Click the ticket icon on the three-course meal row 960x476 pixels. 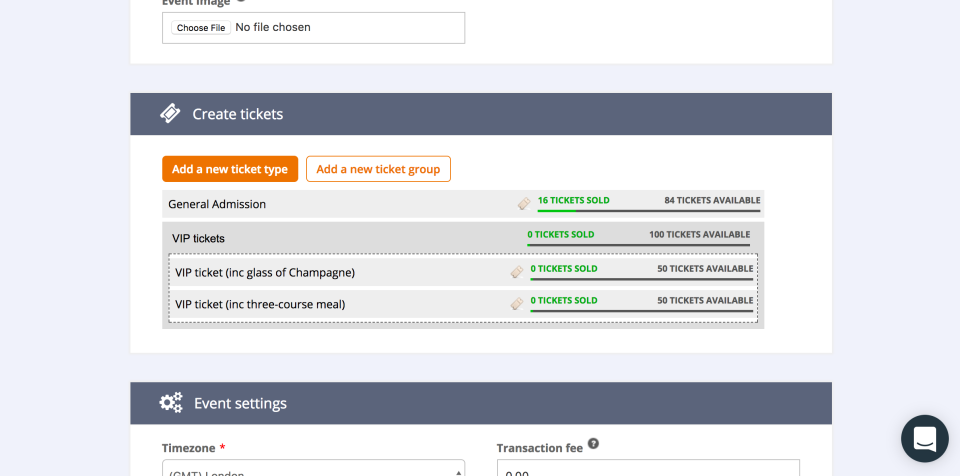pos(517,304)
